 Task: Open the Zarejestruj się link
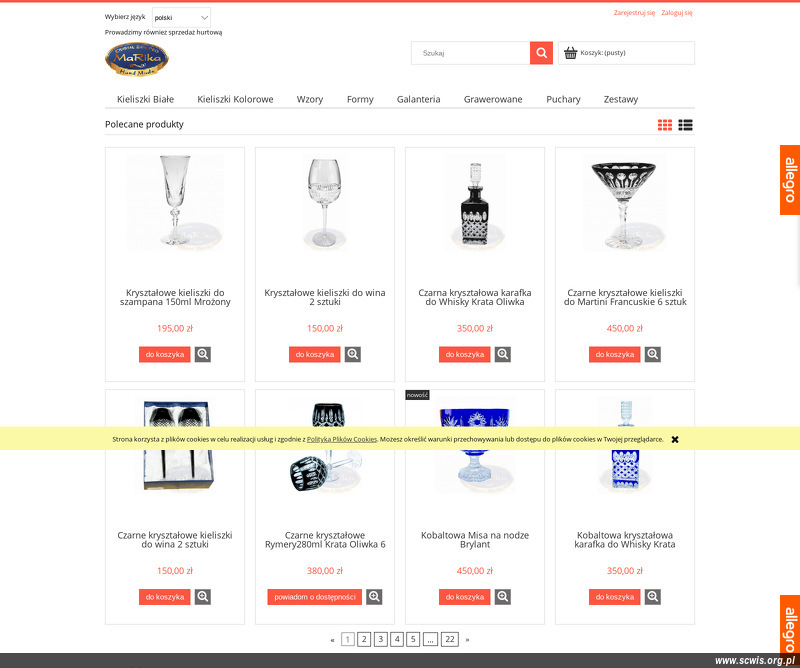(634, 13)
